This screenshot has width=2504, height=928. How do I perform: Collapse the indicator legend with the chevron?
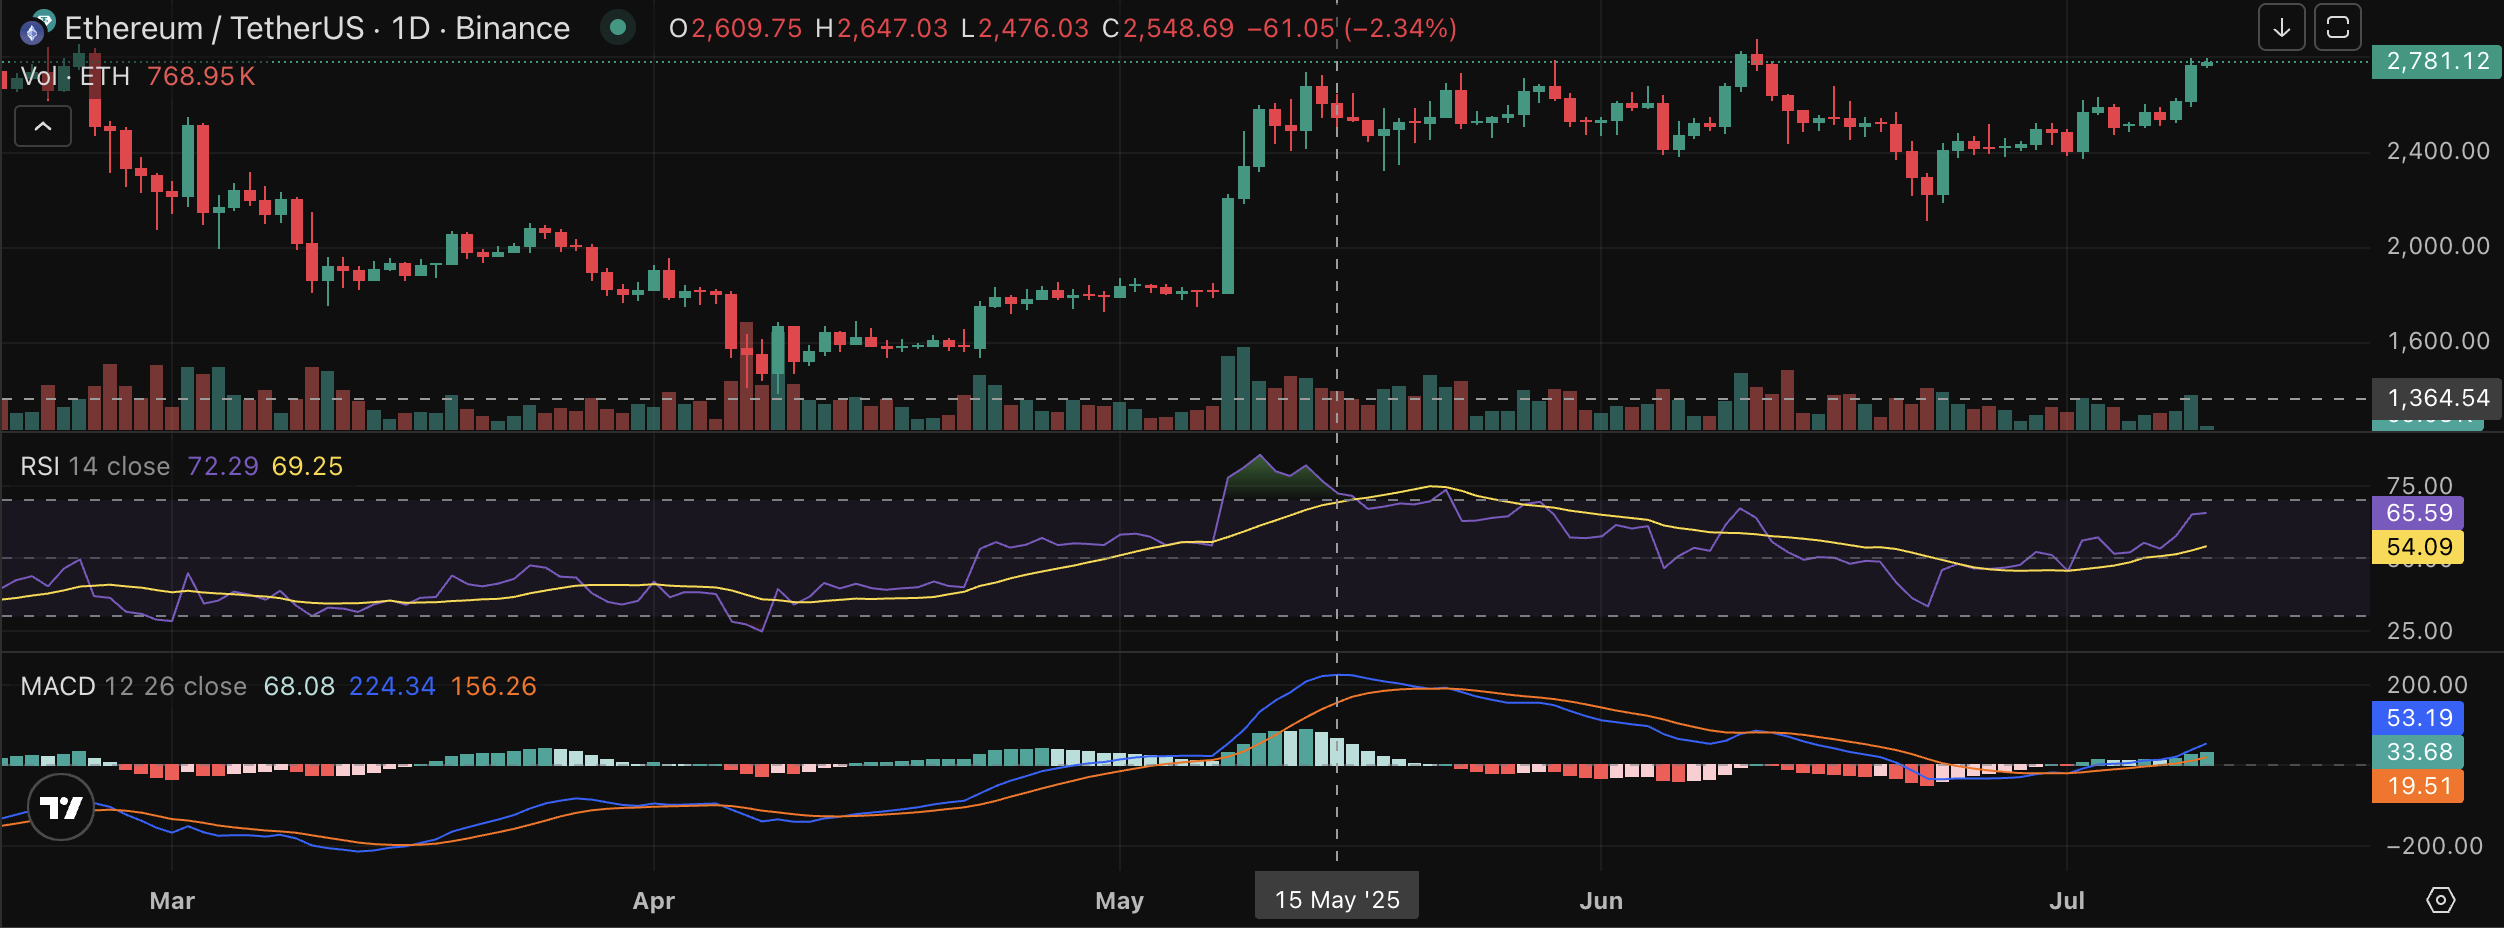[43, 127]
